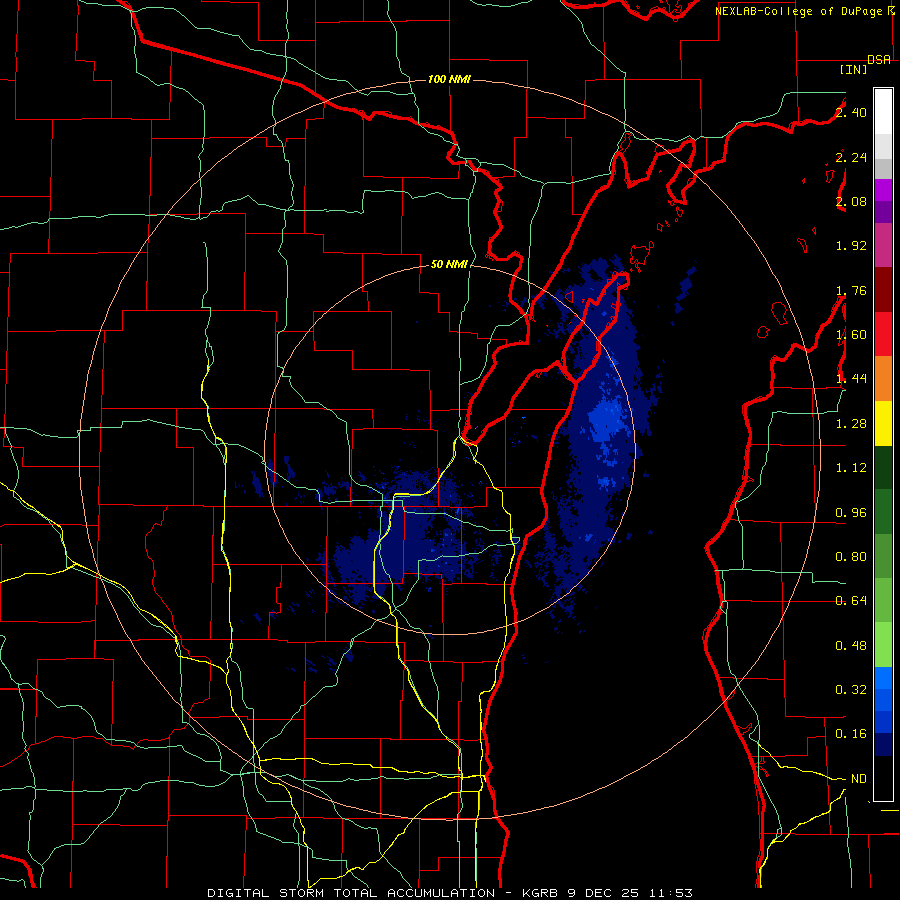900x900 pixels.
Task: Select the white swatch atop the legend
Action: (883, 112)
